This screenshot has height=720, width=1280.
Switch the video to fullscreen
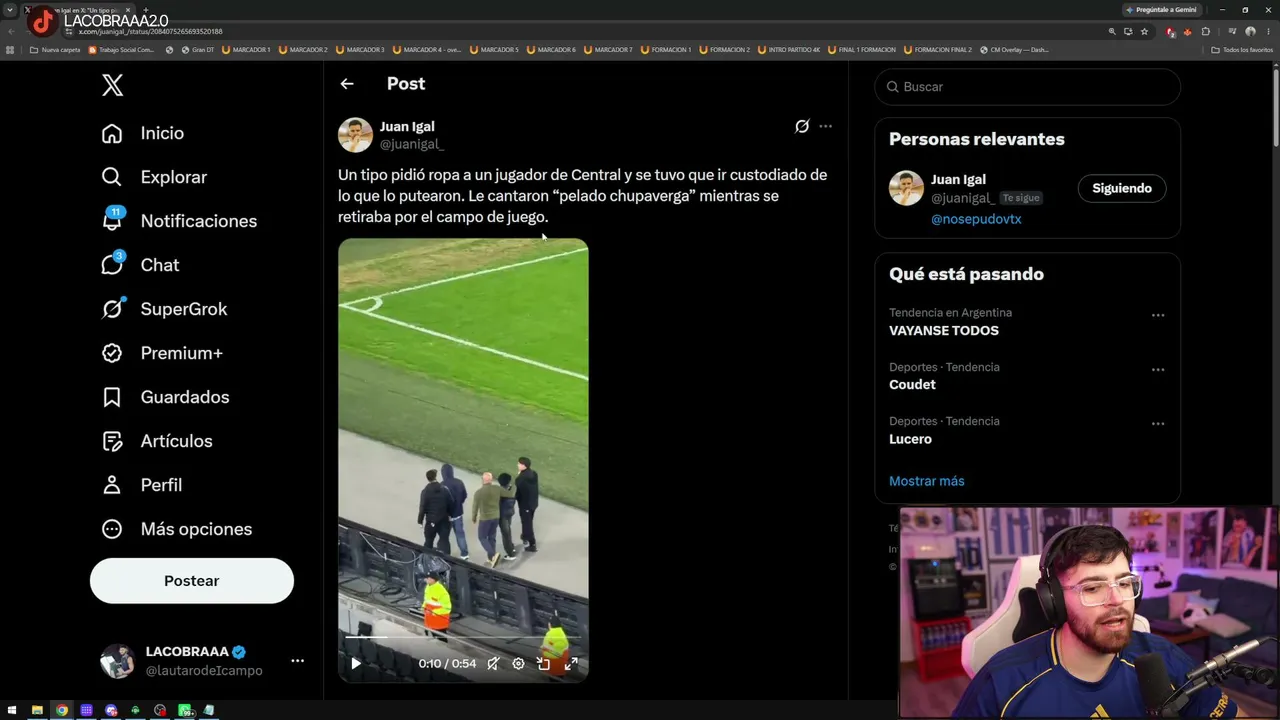point(571,663)
